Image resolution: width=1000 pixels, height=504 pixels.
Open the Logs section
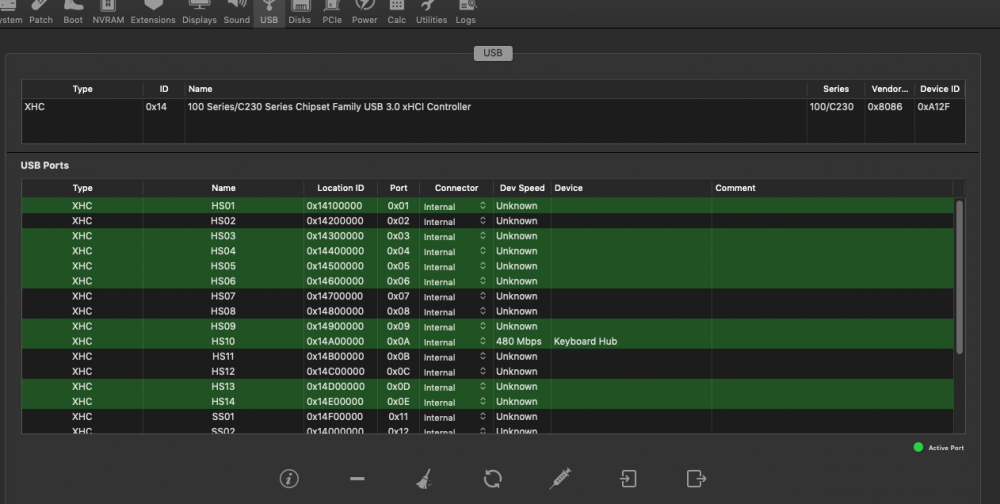coord(466,13)
